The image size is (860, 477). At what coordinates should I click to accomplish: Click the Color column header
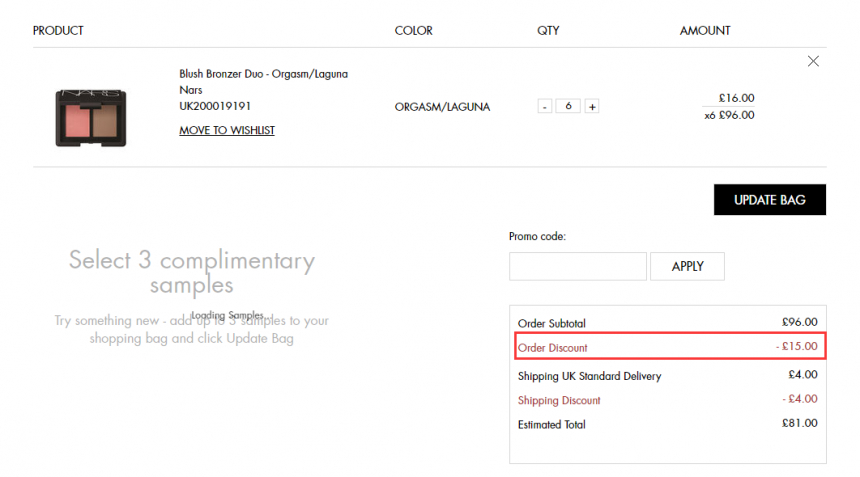click(x=414, y=31)
